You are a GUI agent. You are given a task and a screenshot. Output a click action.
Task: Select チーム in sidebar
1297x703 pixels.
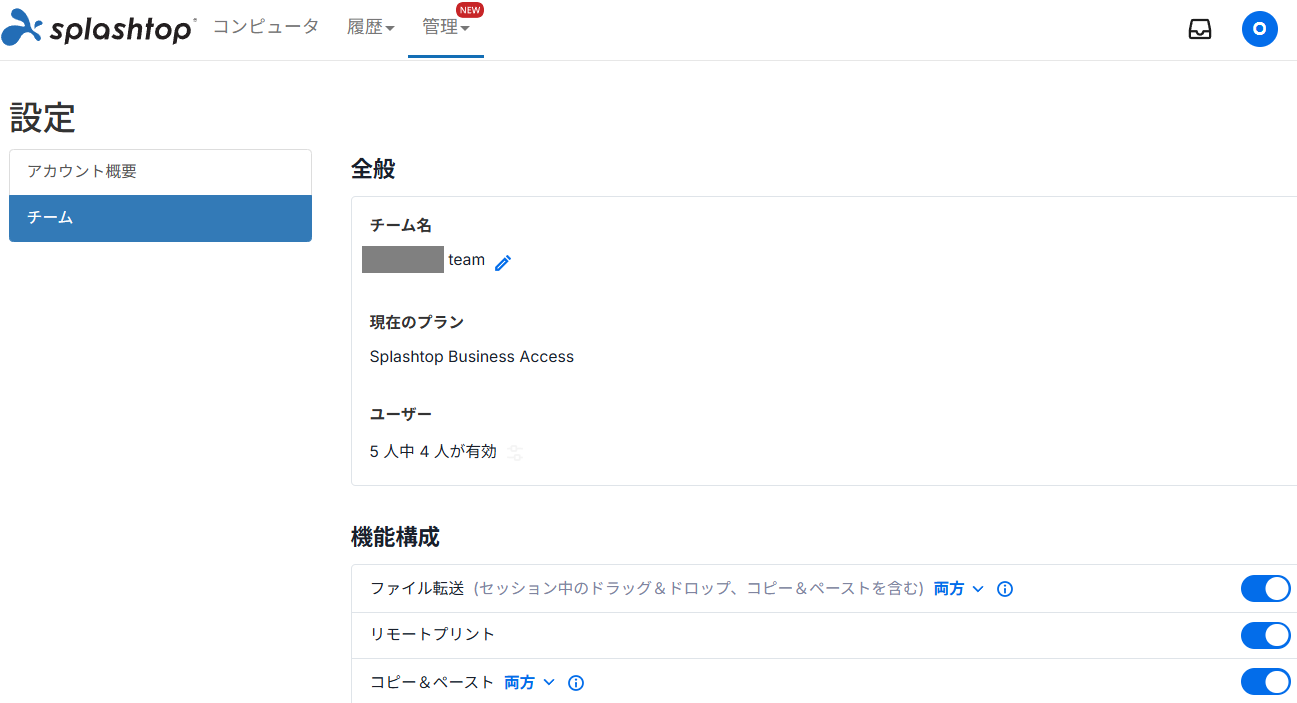pos(160,218)
